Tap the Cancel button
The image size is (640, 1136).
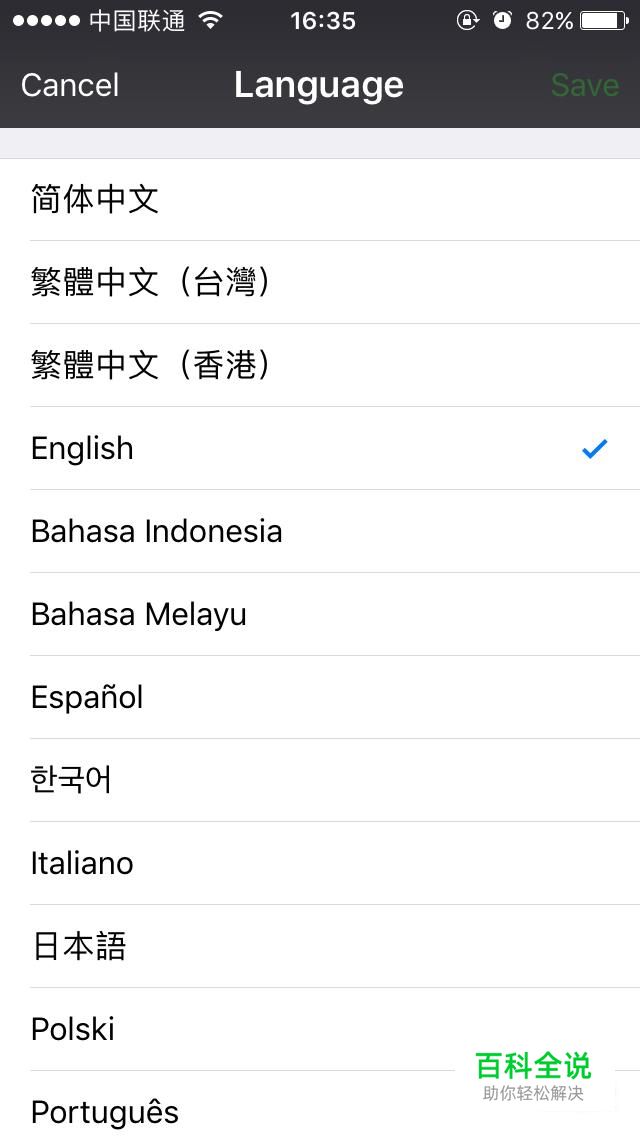click(70, 85)
